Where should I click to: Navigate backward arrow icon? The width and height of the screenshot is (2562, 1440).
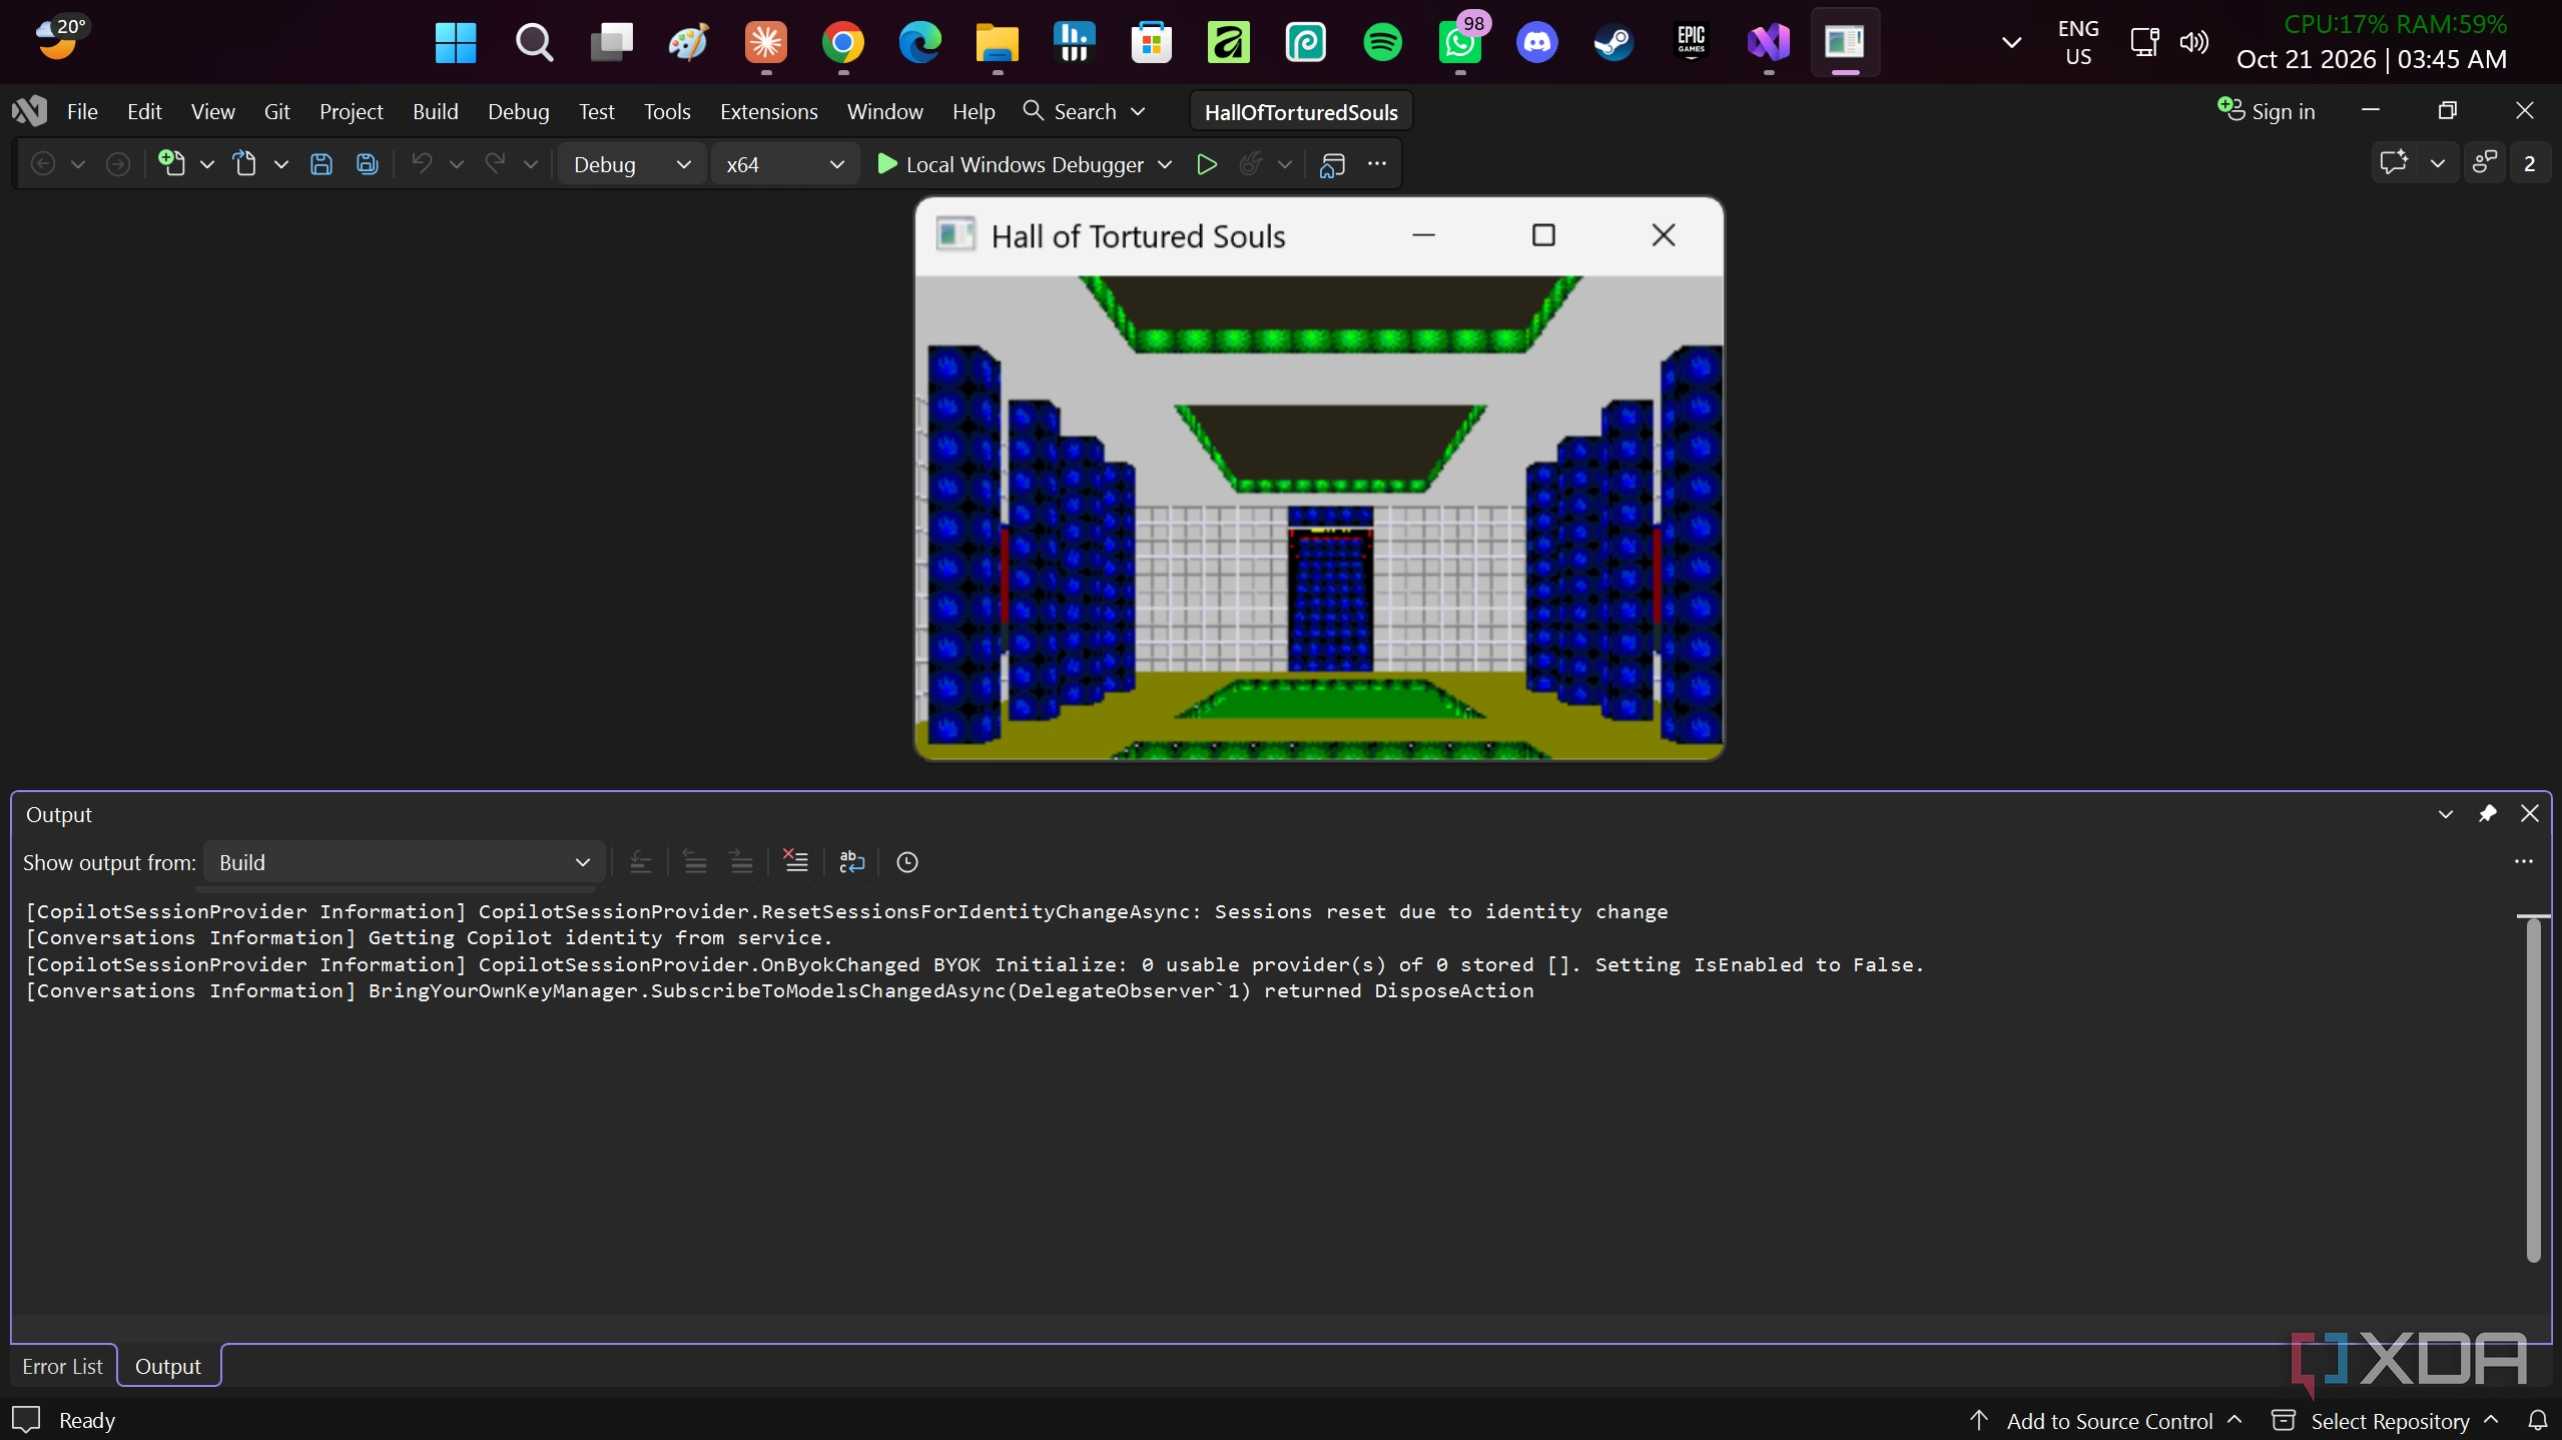point(43,164)
